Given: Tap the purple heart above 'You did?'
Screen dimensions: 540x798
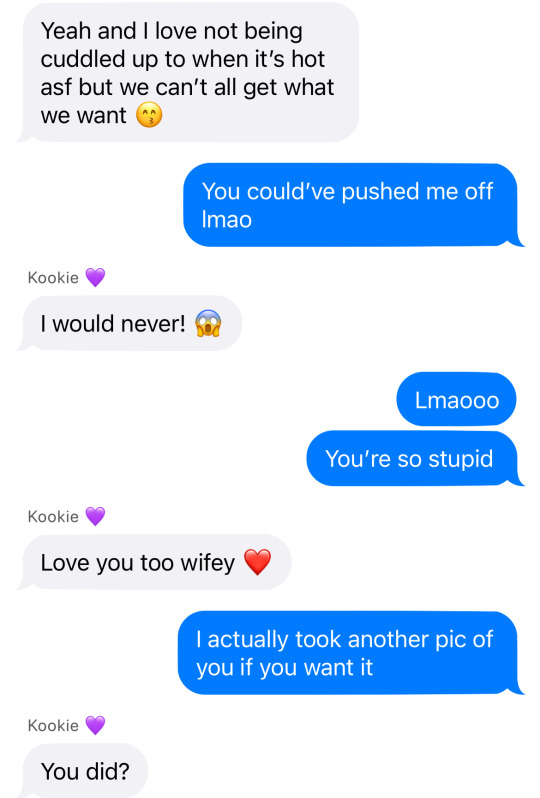Looking at the screenshot, I should (95, 725).
